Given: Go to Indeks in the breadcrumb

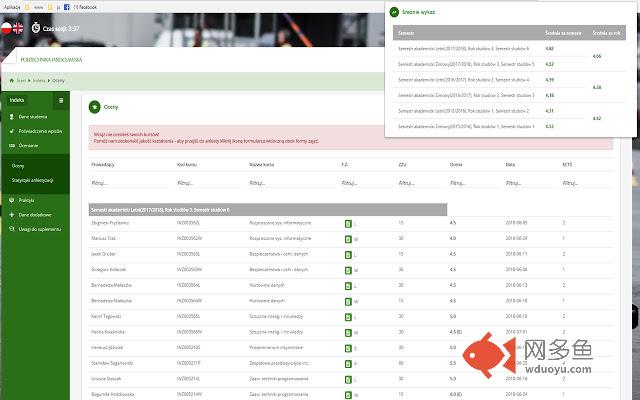Looking at the screenshot, I should pyautogui.click(x=39, y=80).
